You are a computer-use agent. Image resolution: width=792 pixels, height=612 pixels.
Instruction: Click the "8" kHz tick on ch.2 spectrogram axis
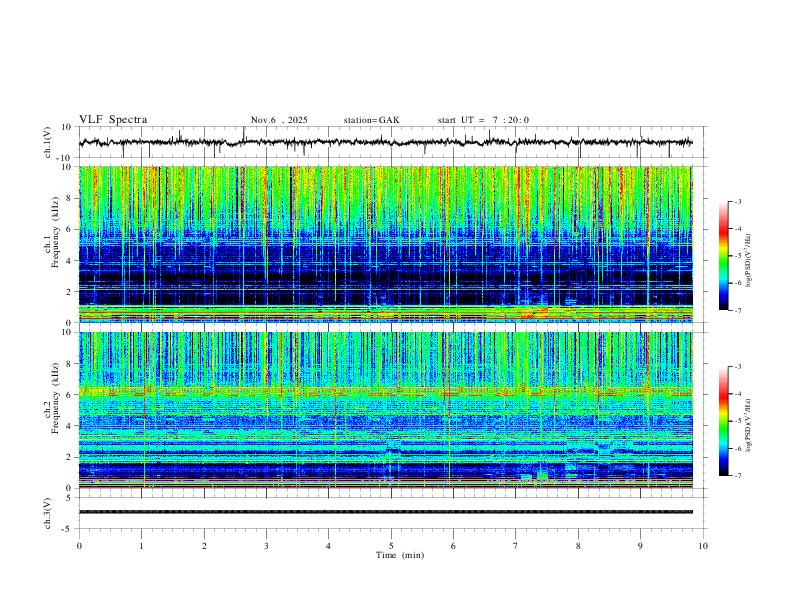(x=69, y=364)
